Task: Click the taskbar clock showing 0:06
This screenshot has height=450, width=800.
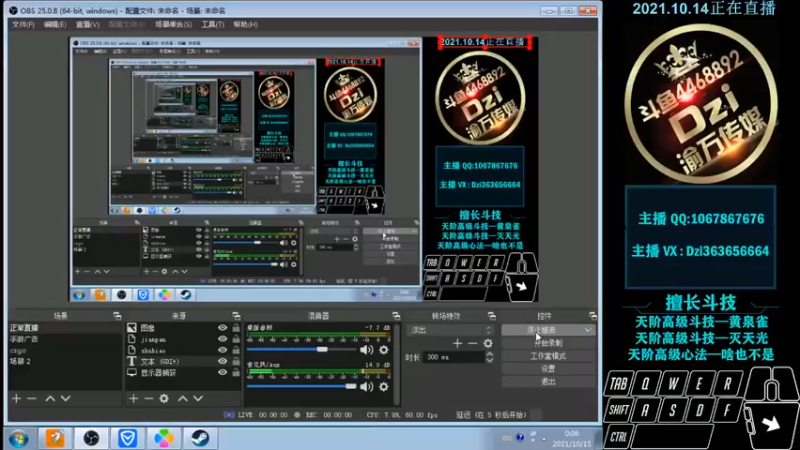Action: [x=571, y=439]
